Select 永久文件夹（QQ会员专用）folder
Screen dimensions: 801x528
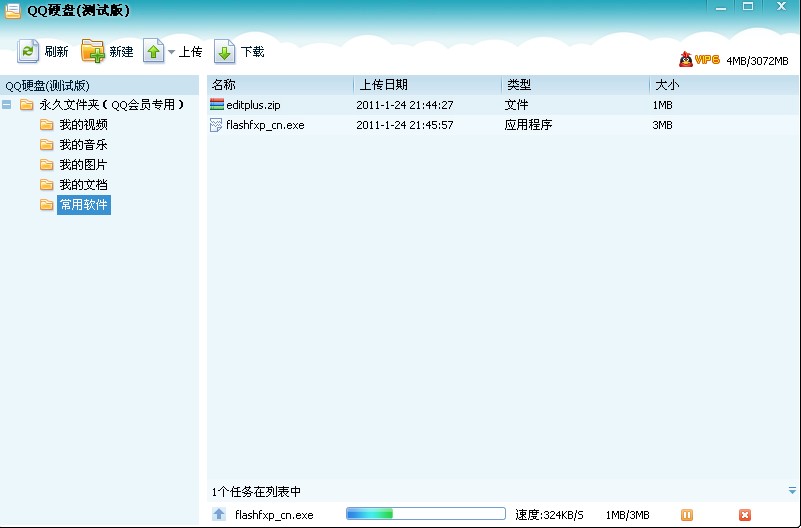coord(111,105)
